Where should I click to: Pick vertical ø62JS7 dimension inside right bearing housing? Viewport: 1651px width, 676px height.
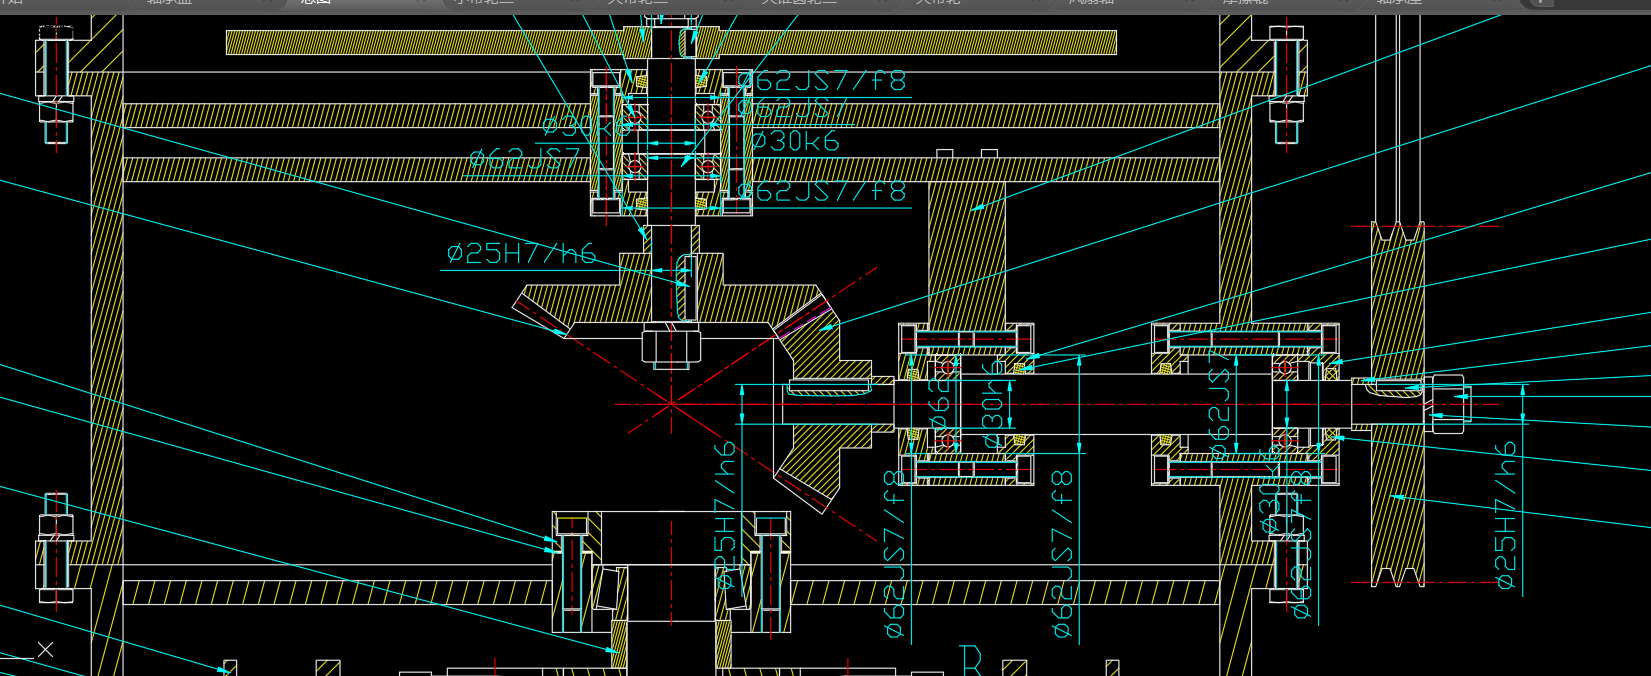pos(1219,405)
